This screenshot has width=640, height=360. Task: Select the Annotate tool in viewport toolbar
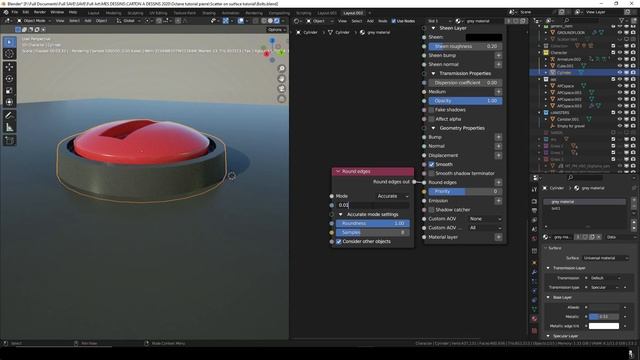click(x=9, y=116)
